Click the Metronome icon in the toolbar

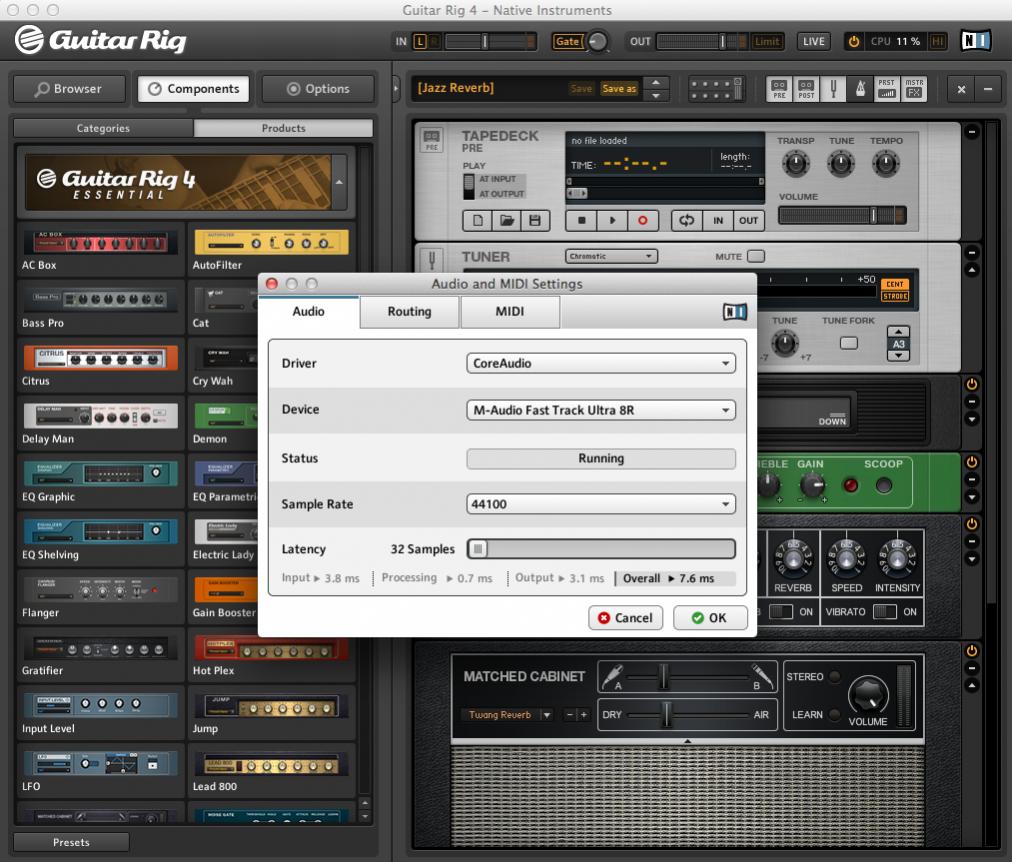(859, 89)
